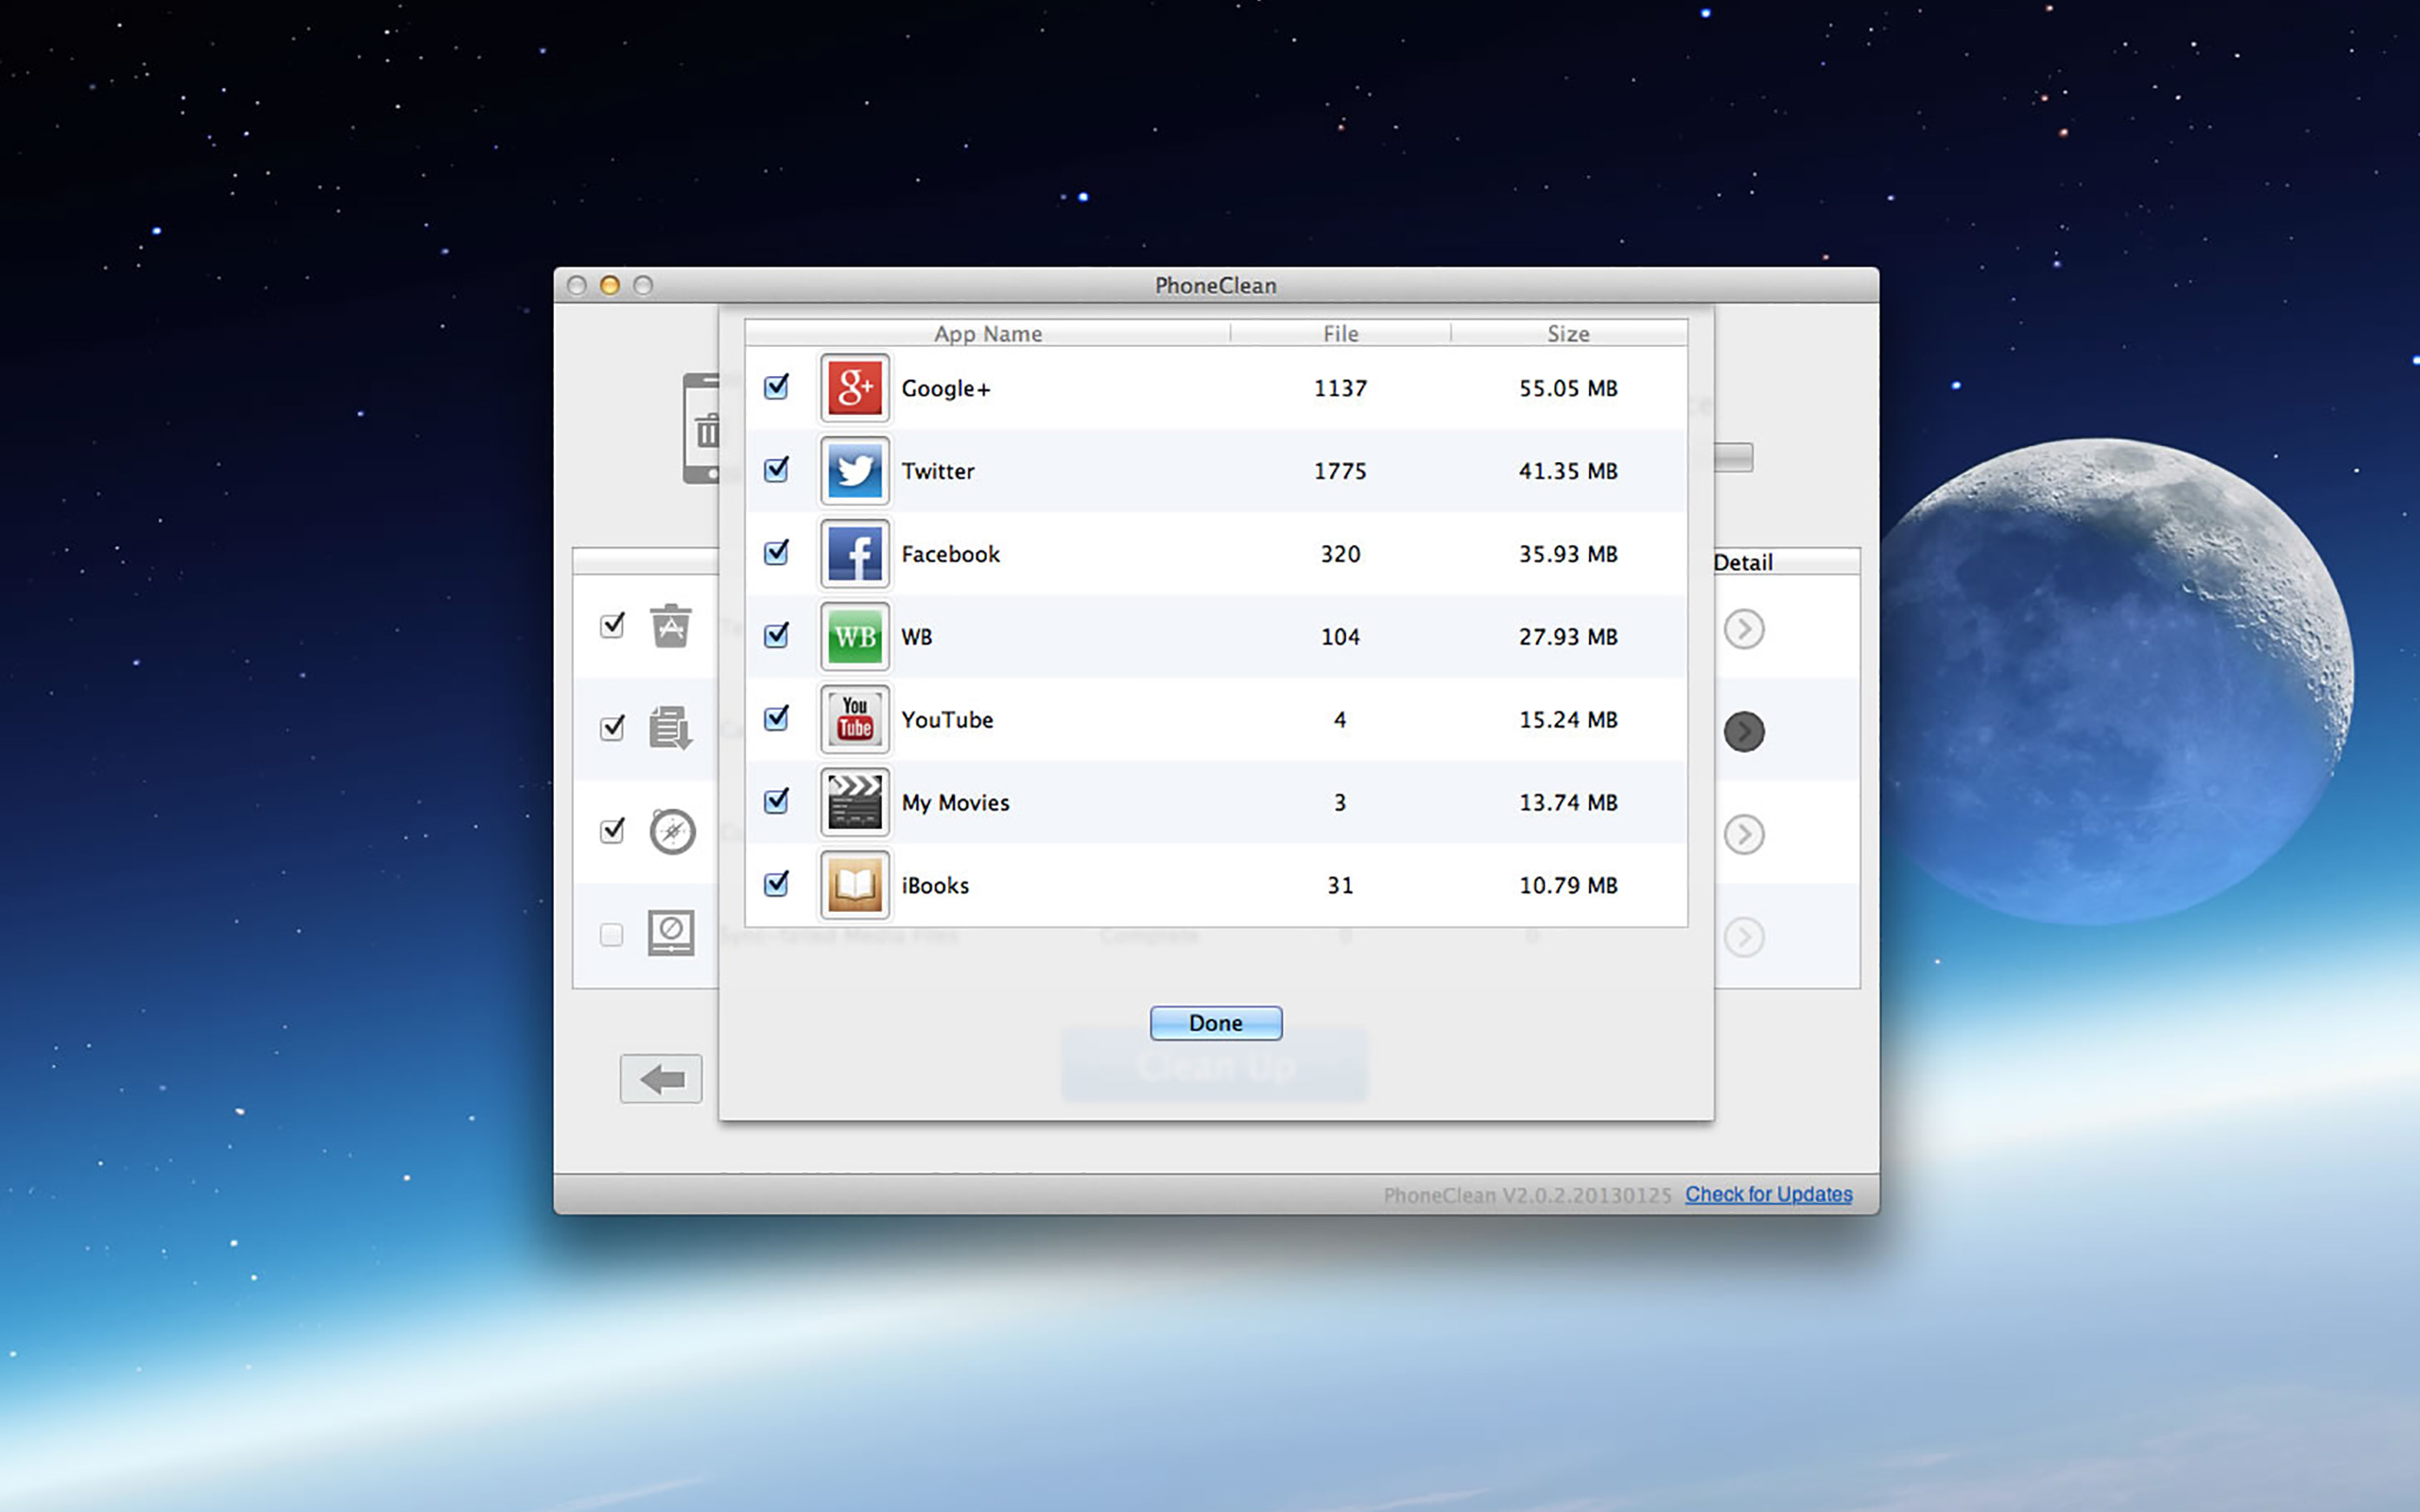Select the iBooks name text
This screenshot has width=2420, height=1512.
[935, 886]
